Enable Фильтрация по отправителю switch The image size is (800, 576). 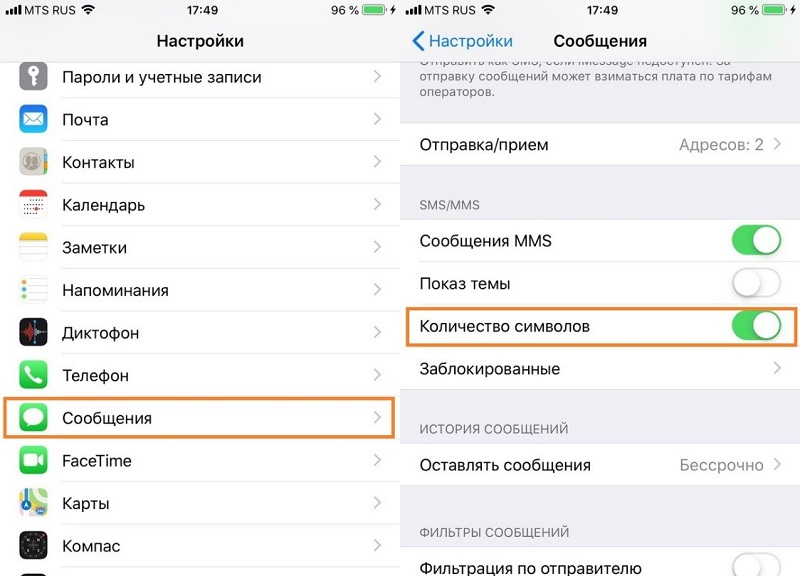(755, 565)
